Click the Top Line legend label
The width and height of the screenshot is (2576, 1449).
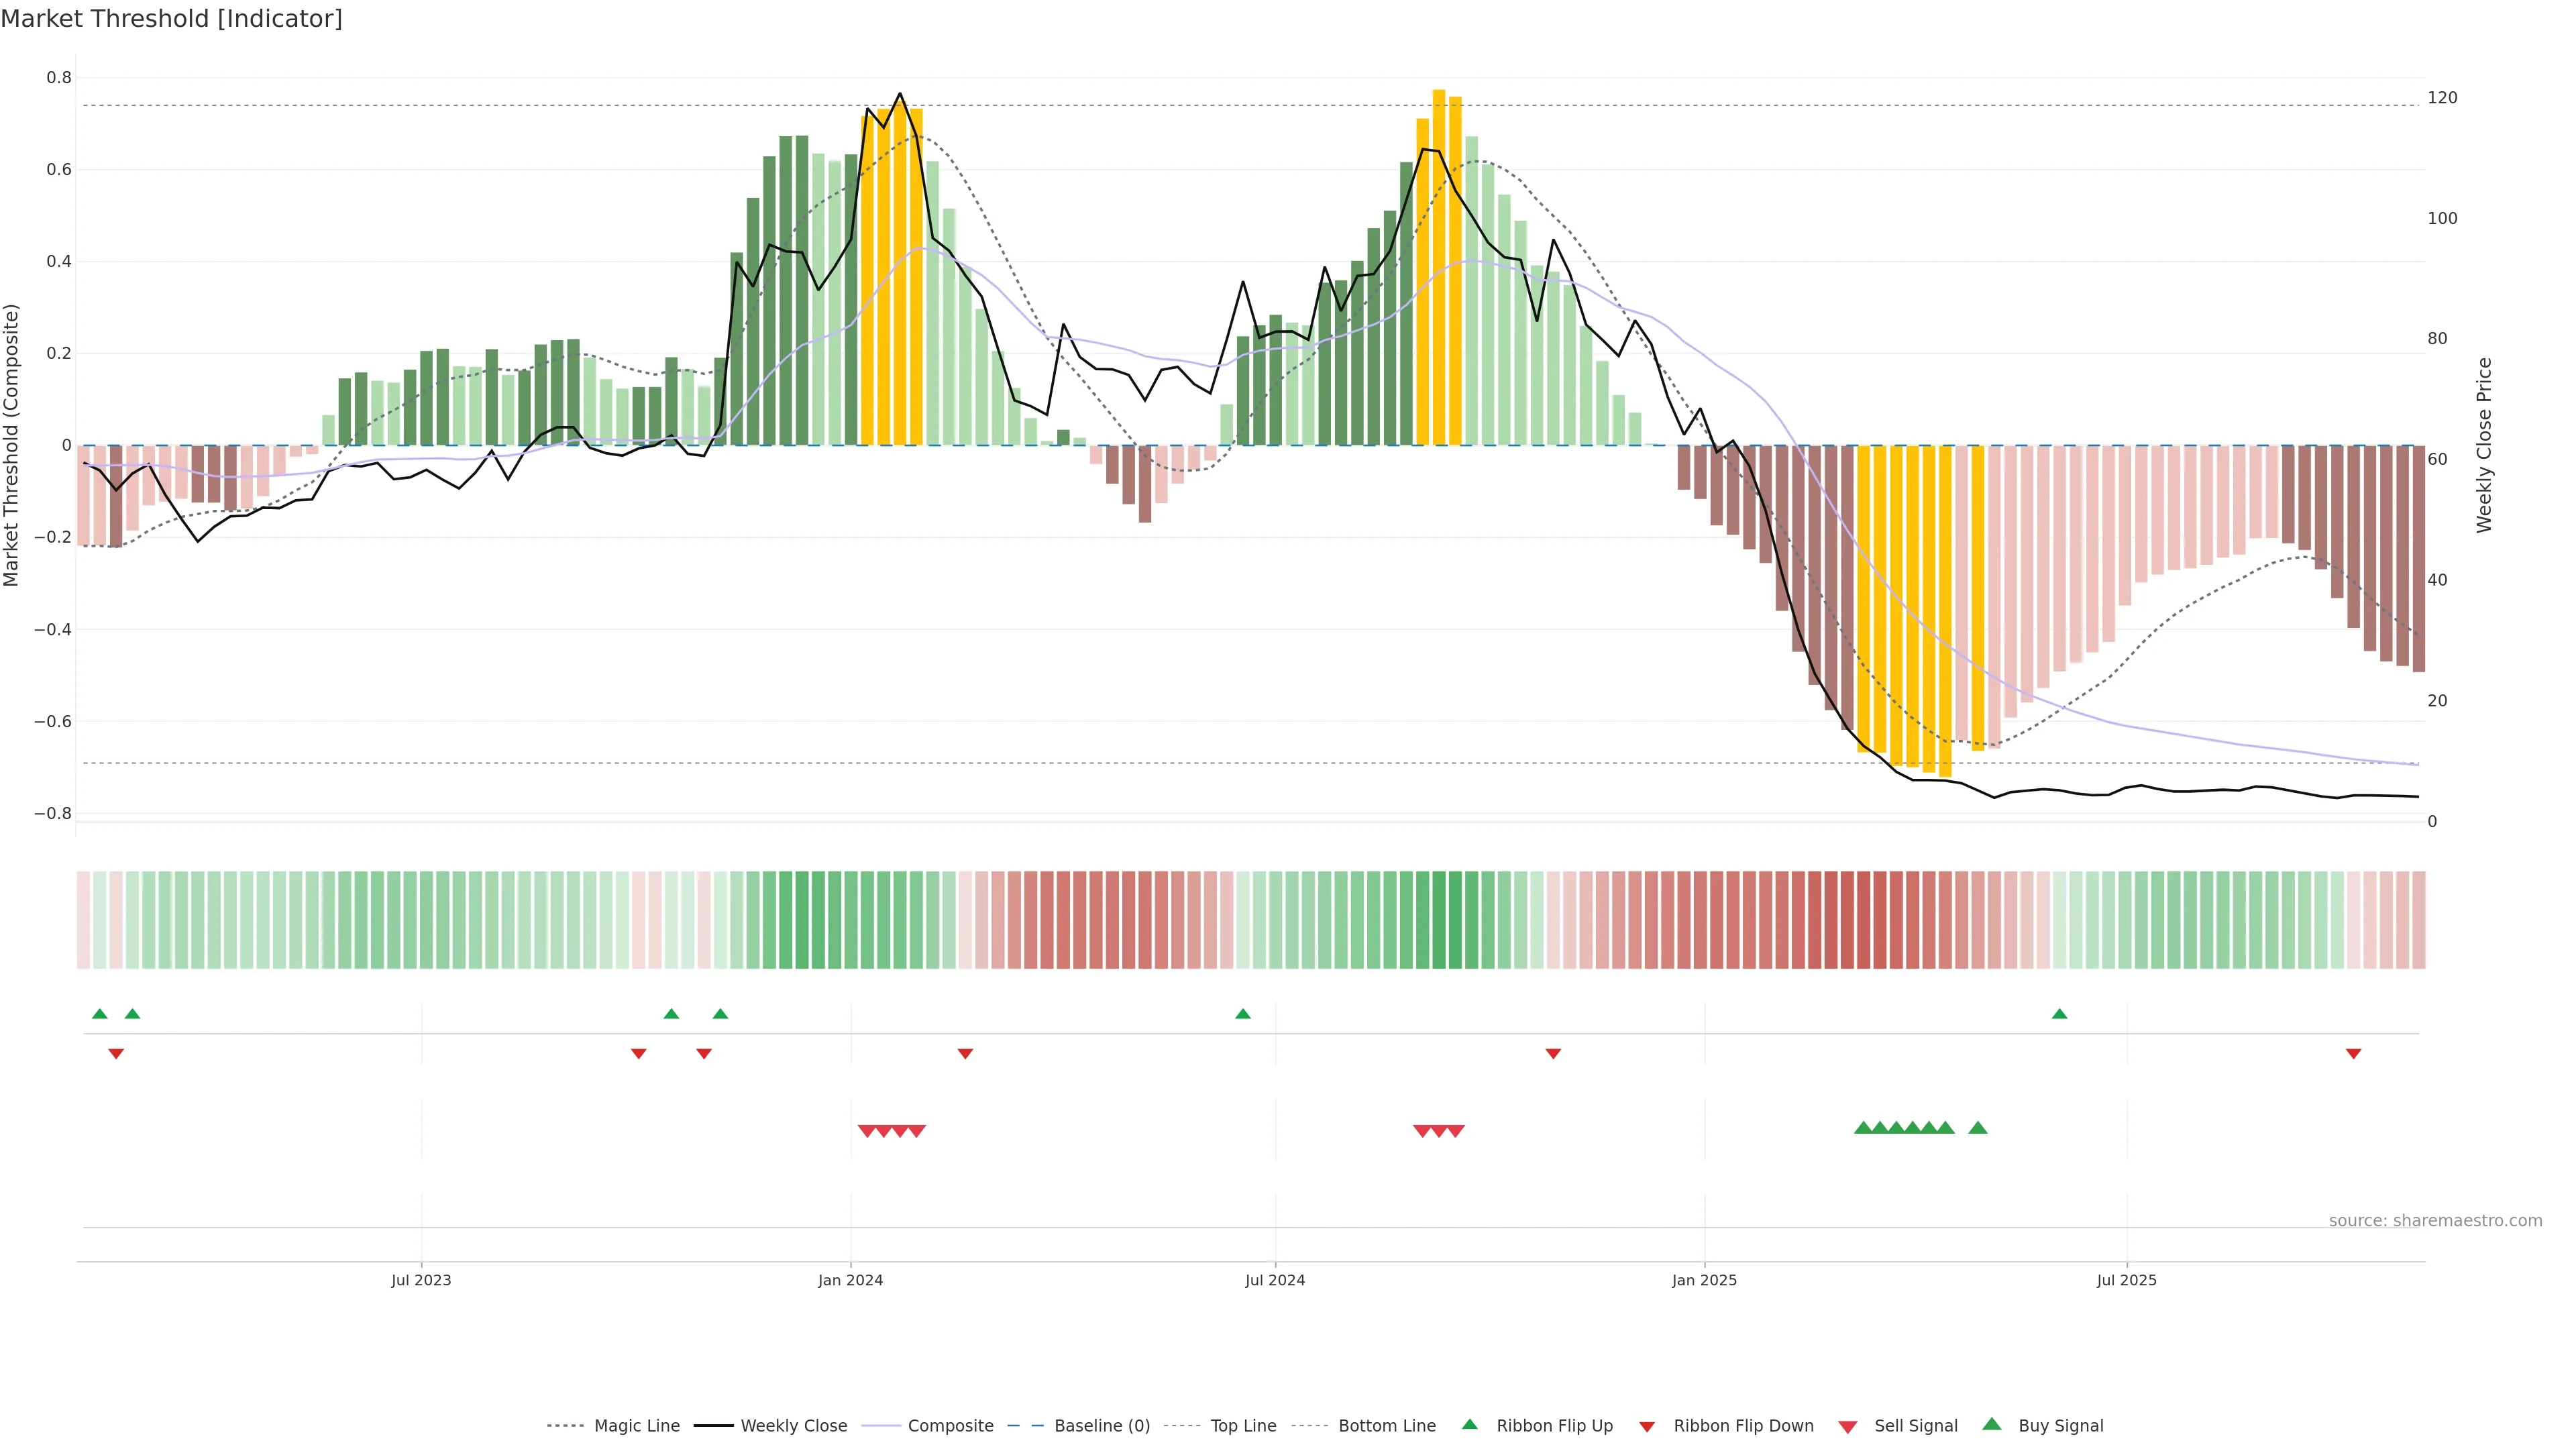[x=1243, y=1426]
